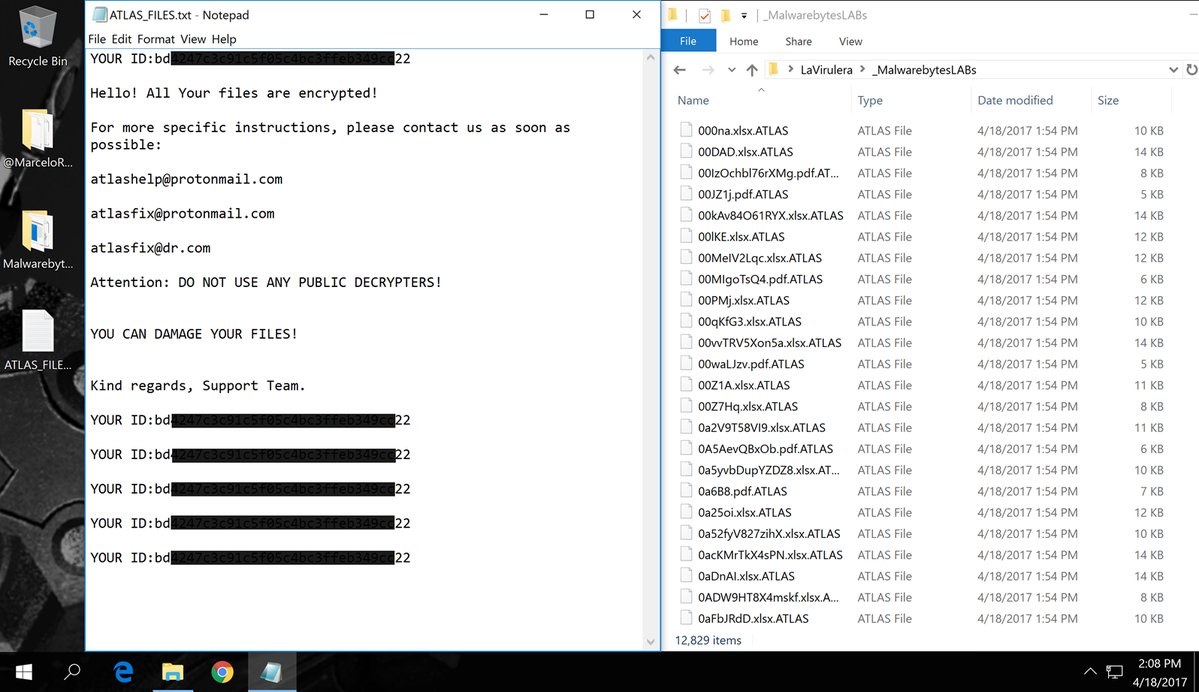Screen dimensions: 1199x692
Task: Go up to the LaVirulera folder
Action: click(x=752, y=69)
